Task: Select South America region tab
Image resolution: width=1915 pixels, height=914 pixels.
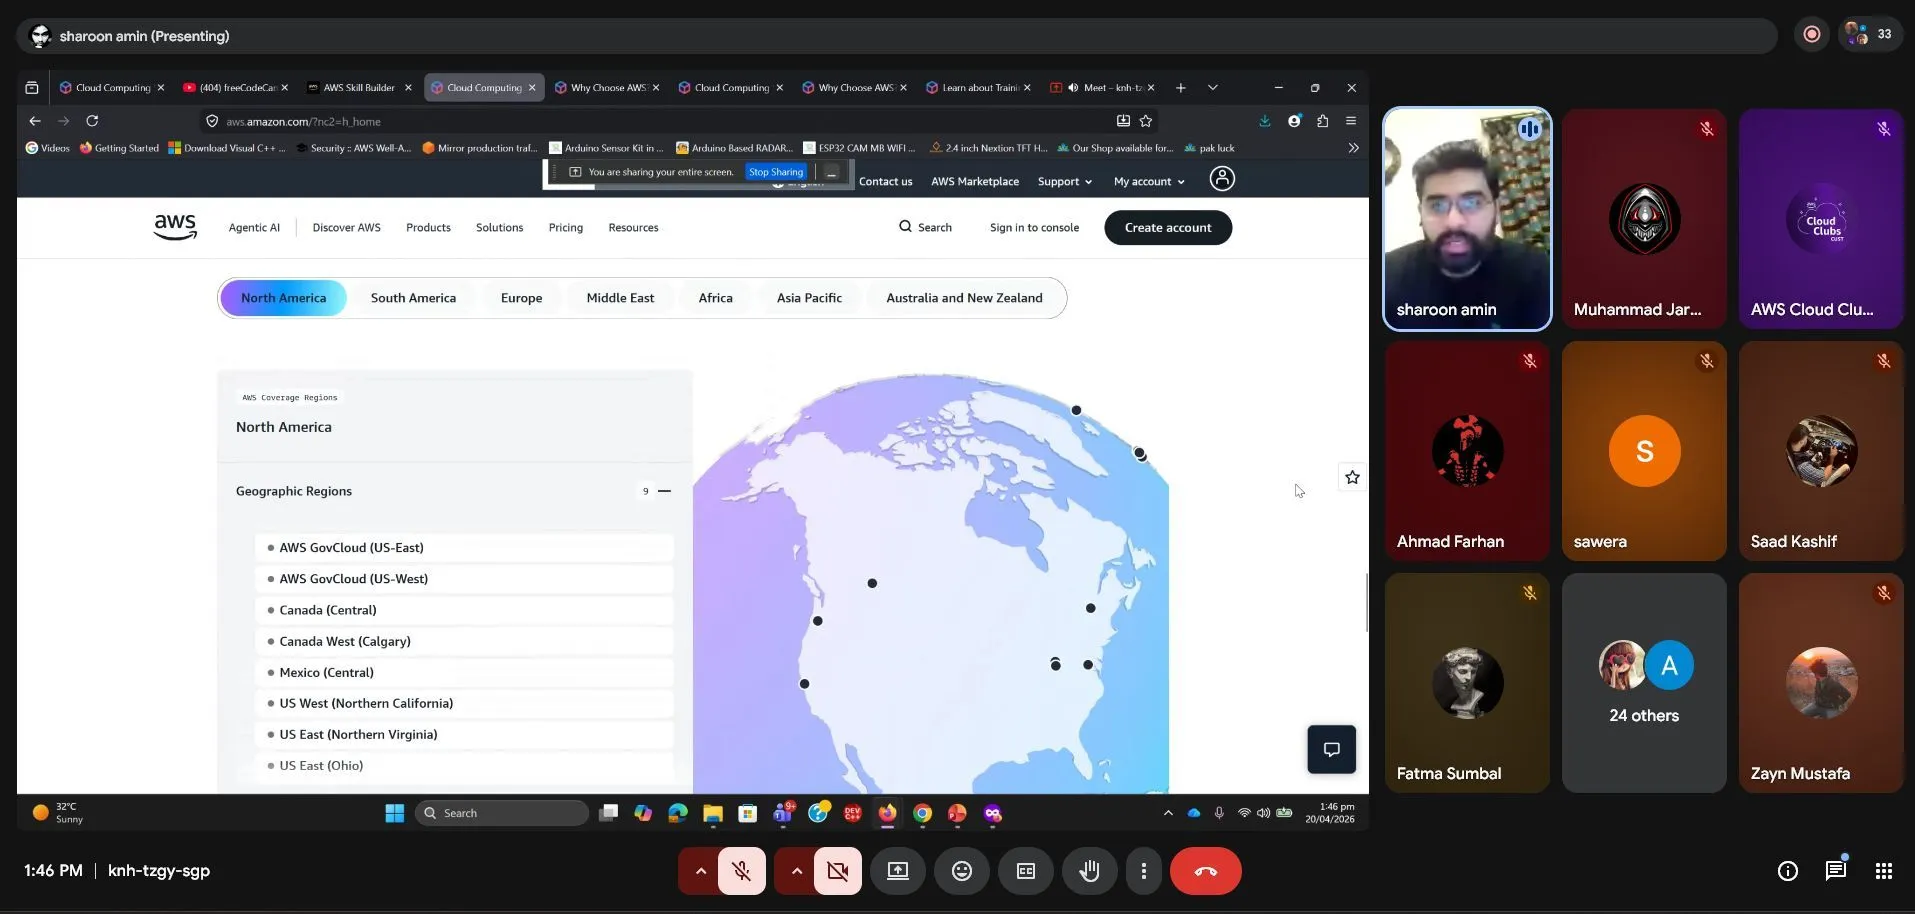Action: point(413,298)
